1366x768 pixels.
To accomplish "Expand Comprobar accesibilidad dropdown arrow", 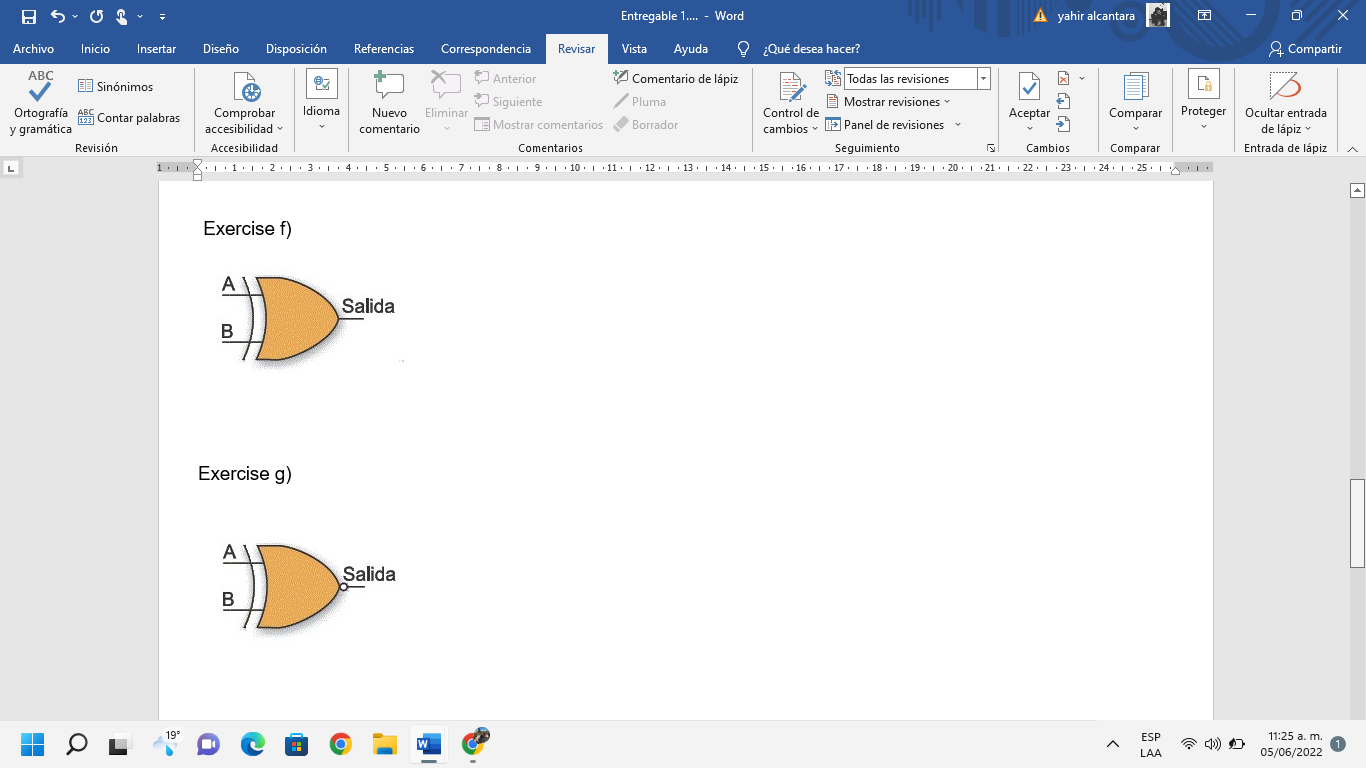I will point(280,129).
